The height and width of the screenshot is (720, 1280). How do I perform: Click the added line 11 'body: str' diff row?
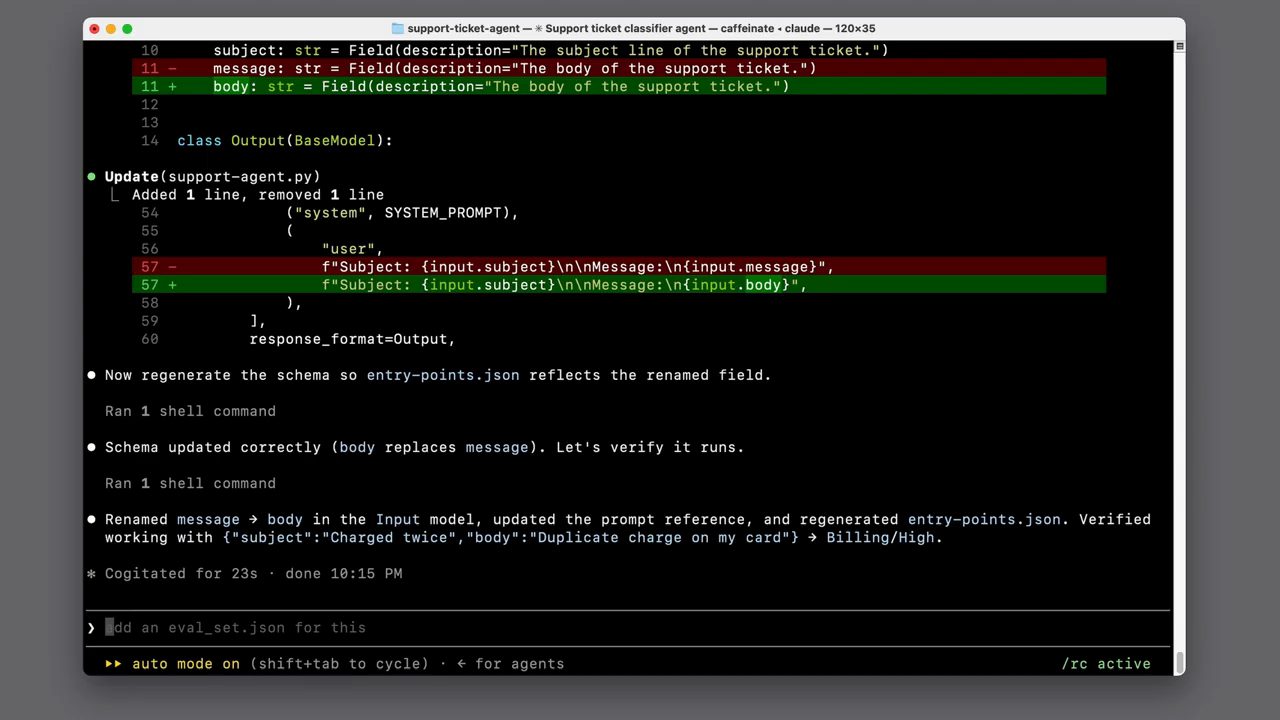[x=619, y=87]
